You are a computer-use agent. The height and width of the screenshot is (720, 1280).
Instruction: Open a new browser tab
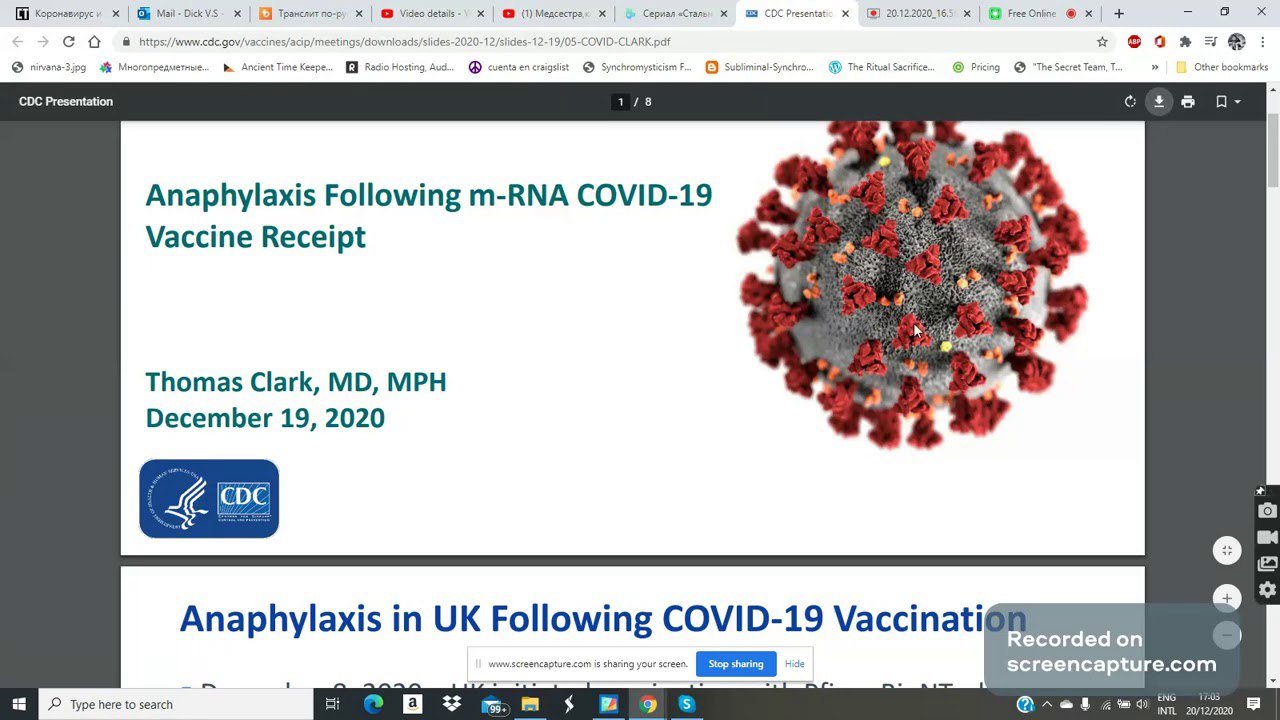pos(1119,14)
